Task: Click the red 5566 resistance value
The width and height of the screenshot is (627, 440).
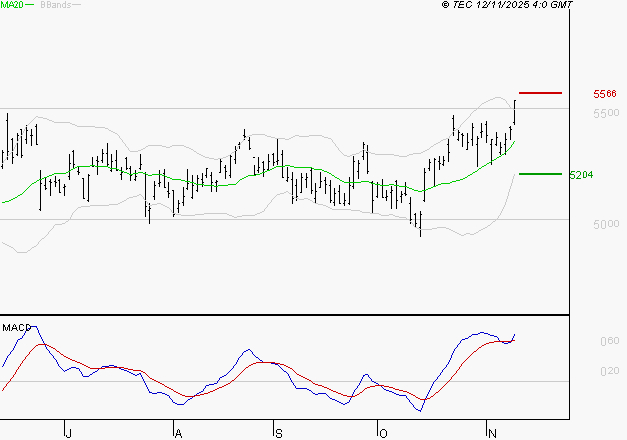Action: point(605,94)
